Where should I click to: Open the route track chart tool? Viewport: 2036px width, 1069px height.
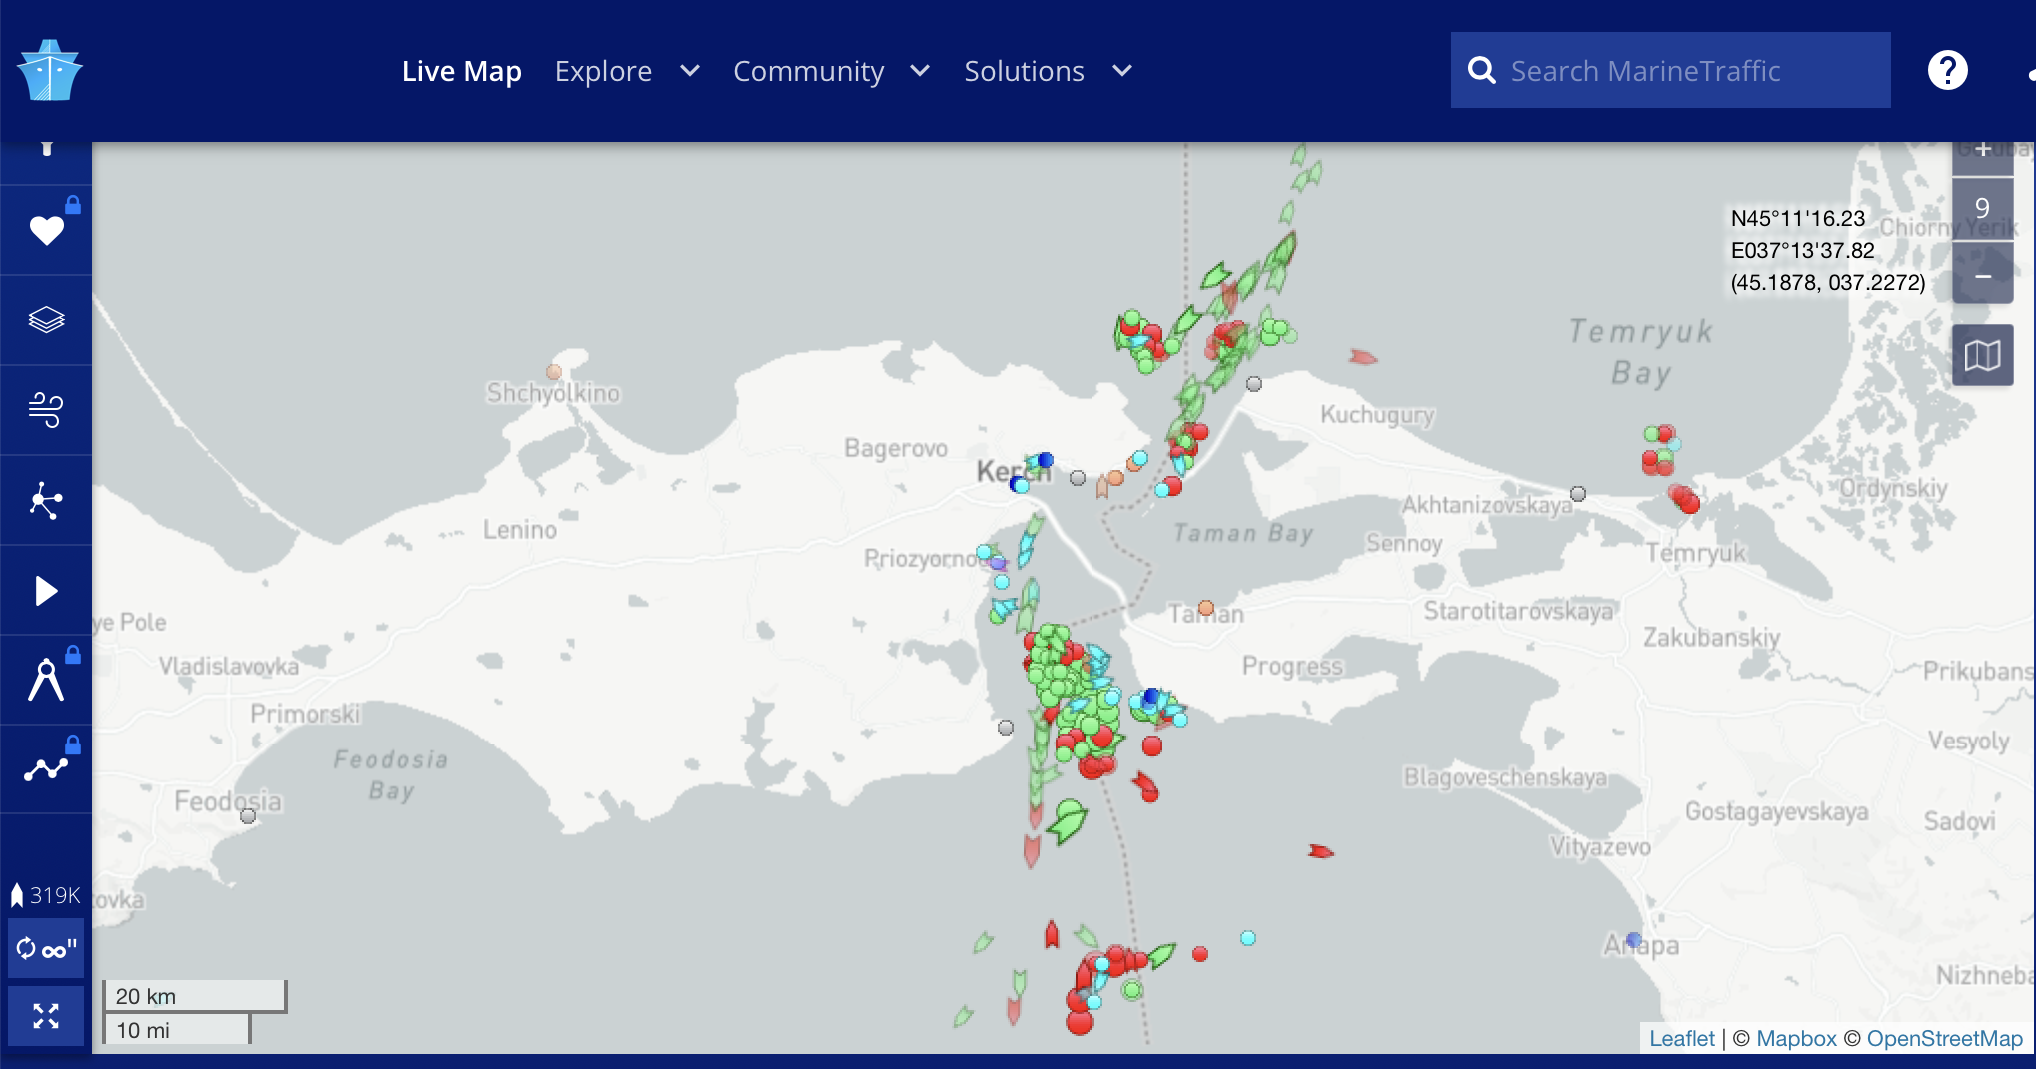46,769
